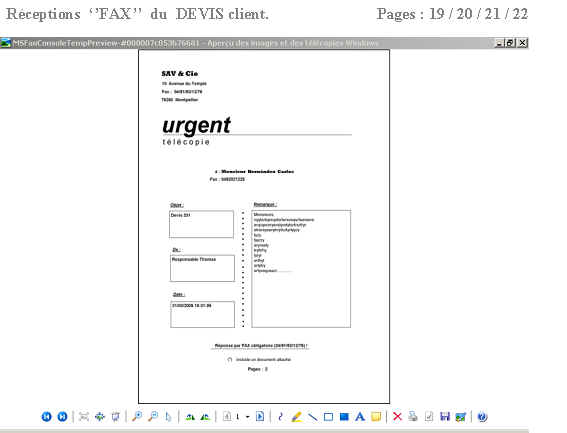The image size is (567, 433).
Task: Open the page number dropdown arrow
Action: (248, 417)
